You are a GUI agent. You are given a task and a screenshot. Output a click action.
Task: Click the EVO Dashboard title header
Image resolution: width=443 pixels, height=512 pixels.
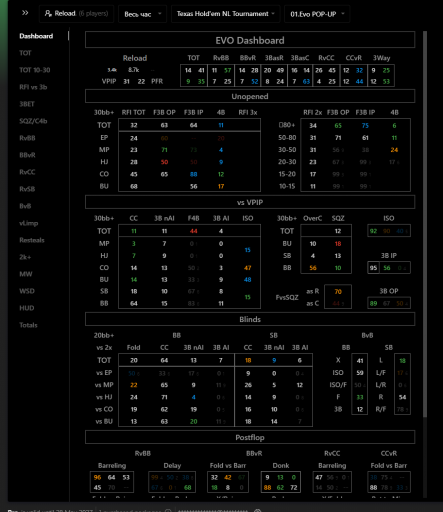tap(250, 40)
